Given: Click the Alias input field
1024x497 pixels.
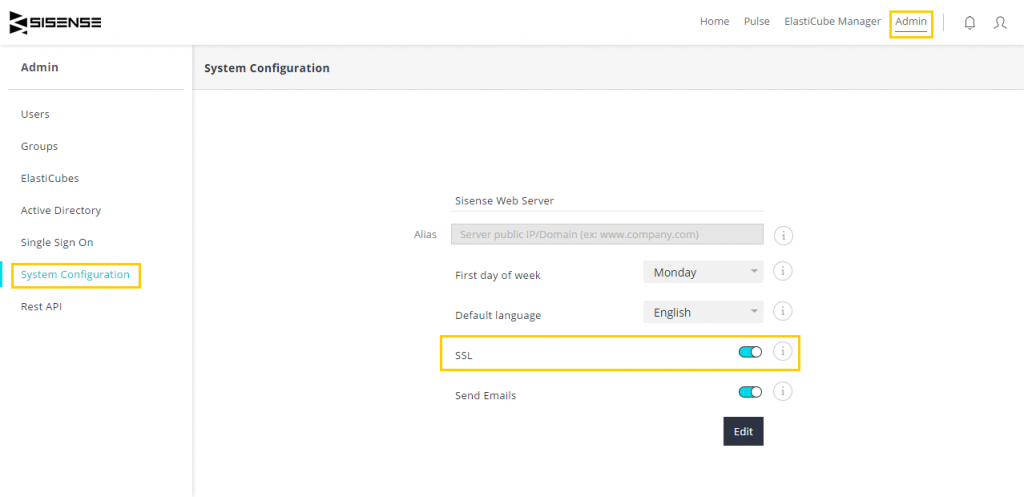Looking at the screenshot, I should point(607,234).
